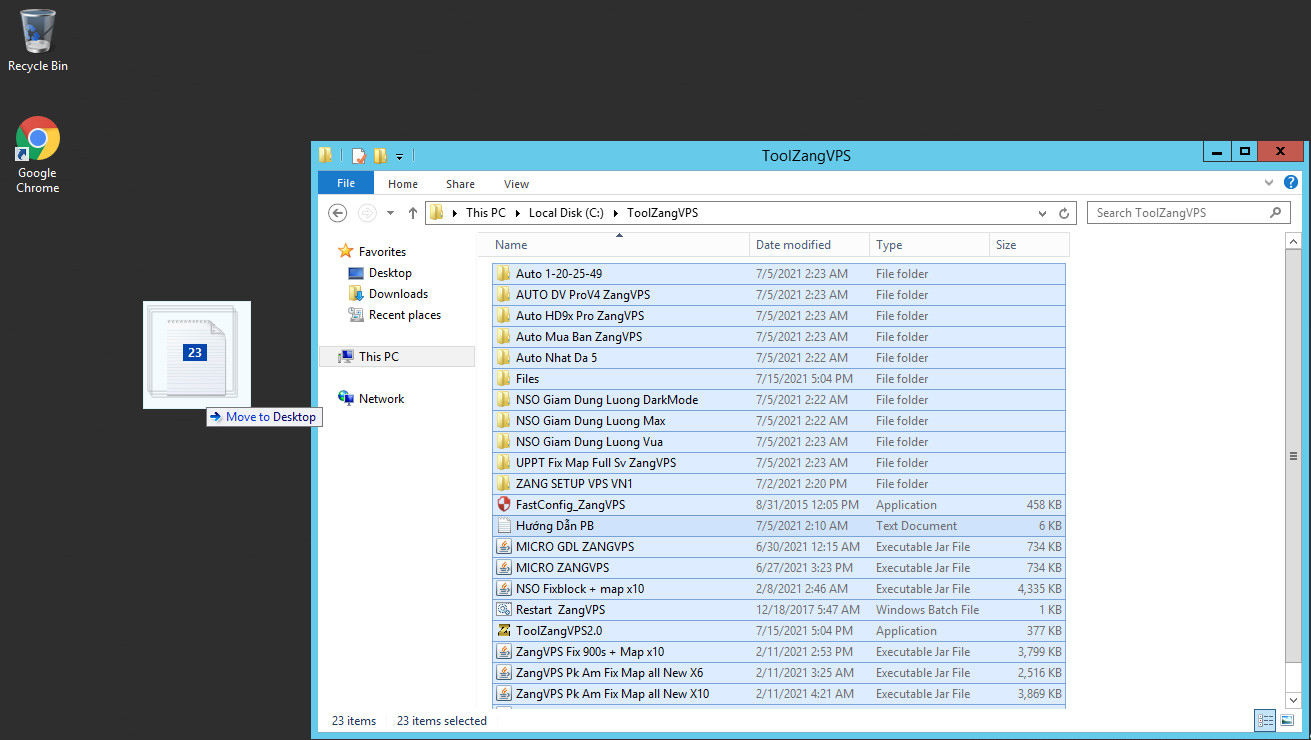This screenshot has width=1311, height=740.
Task: Open the File menu
Action: coord(345,183)
